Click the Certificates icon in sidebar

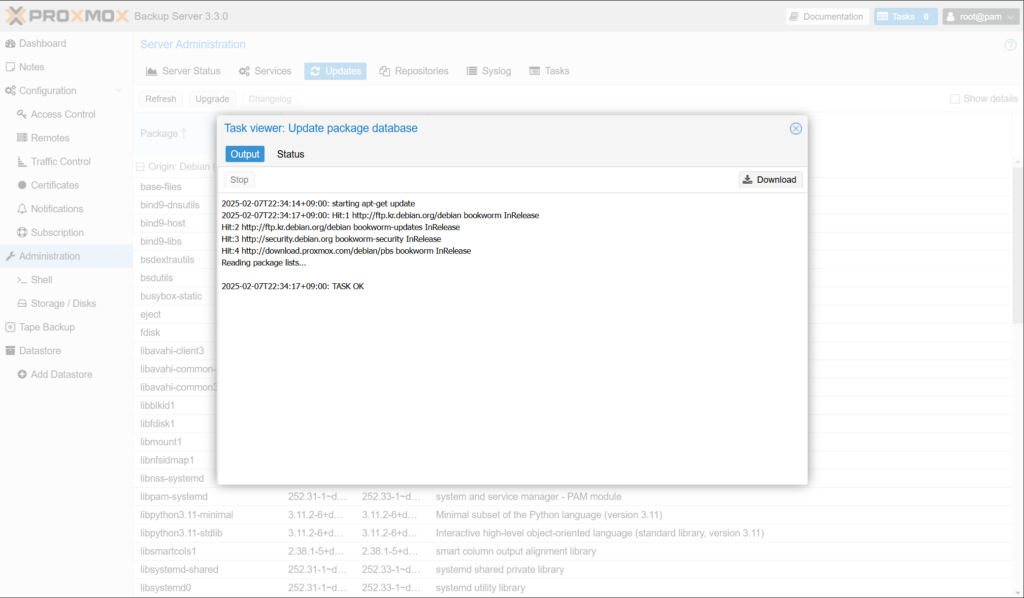pyautogui.click(x=22, y=185)
